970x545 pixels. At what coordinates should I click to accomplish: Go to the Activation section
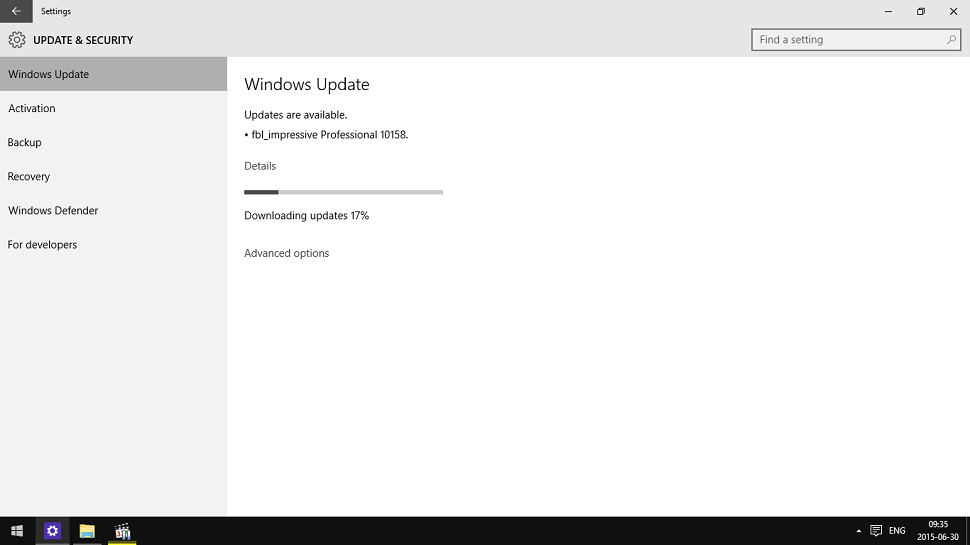tap(32, 108)
